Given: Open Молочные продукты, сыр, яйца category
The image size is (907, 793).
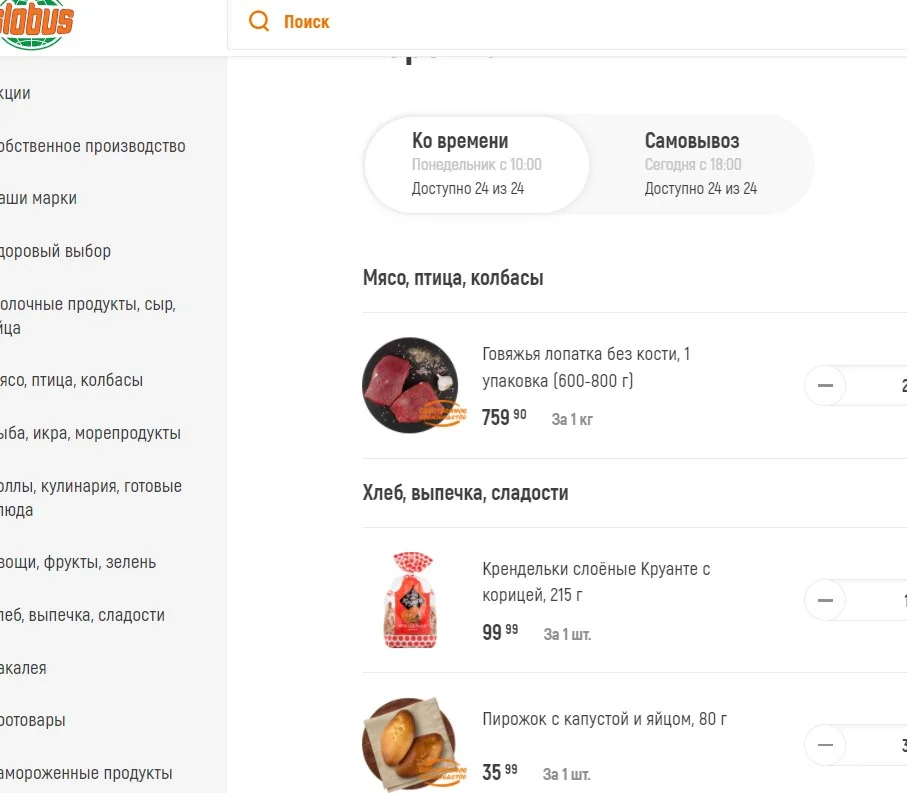Looking at the screenshot, I should pyautogui.click(x=85, y=315).
